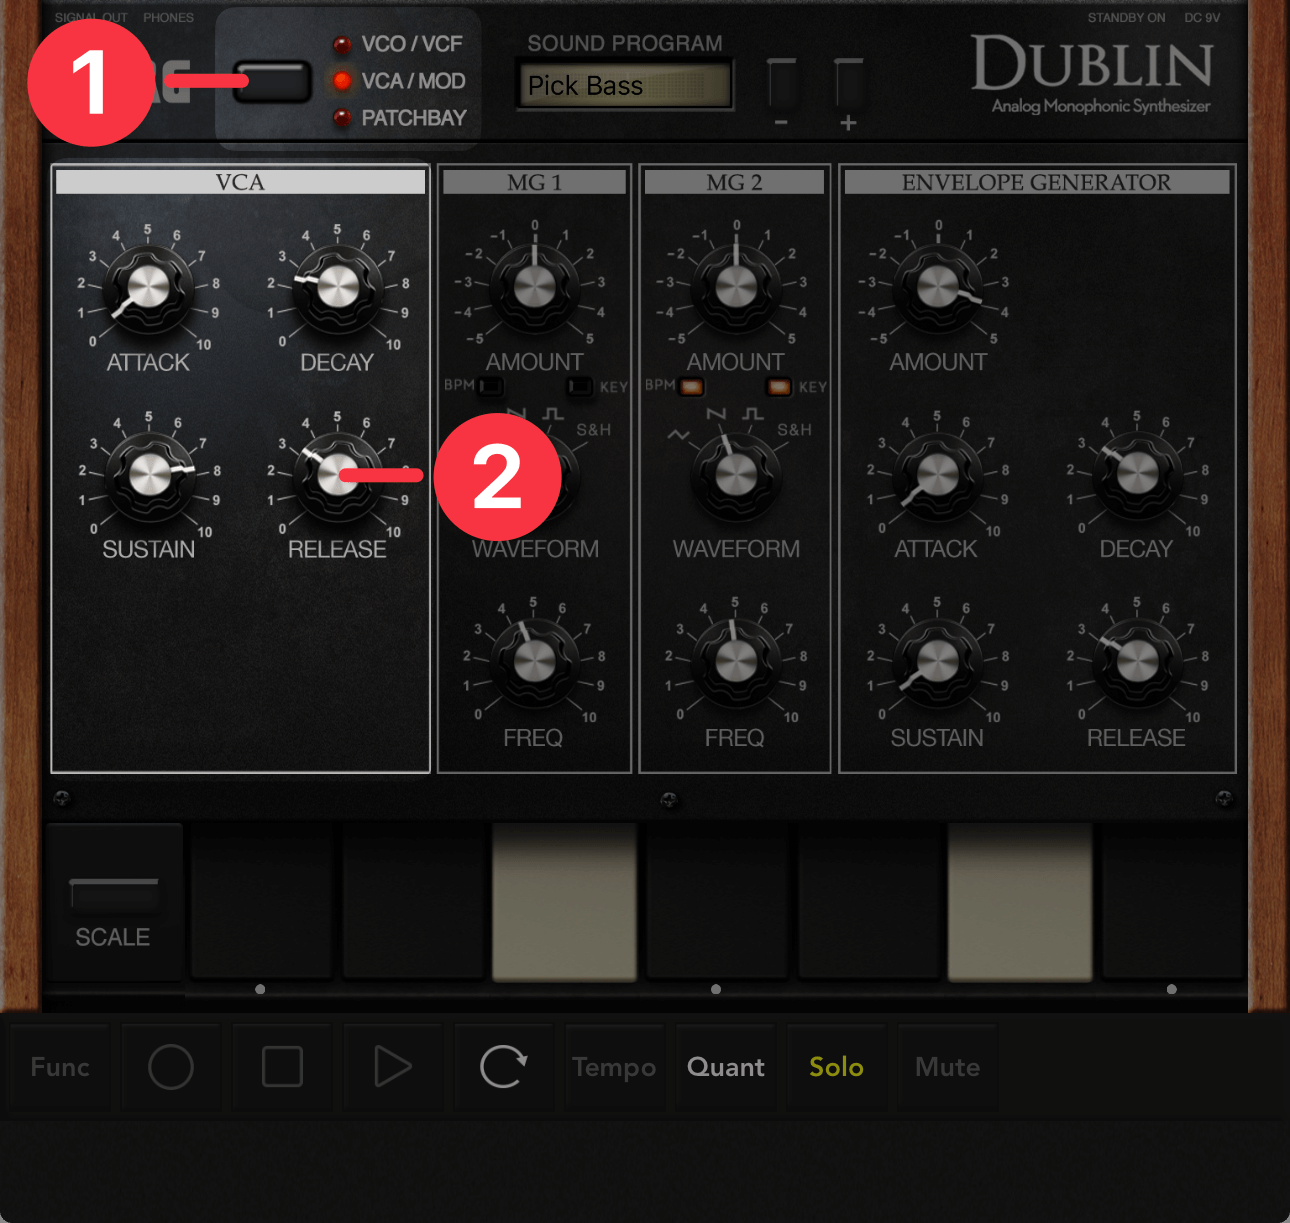Toggle MG 1 BPM switch
Image resolution: width=1290 pixels, height=1223 pixels.
click(492, 386)
